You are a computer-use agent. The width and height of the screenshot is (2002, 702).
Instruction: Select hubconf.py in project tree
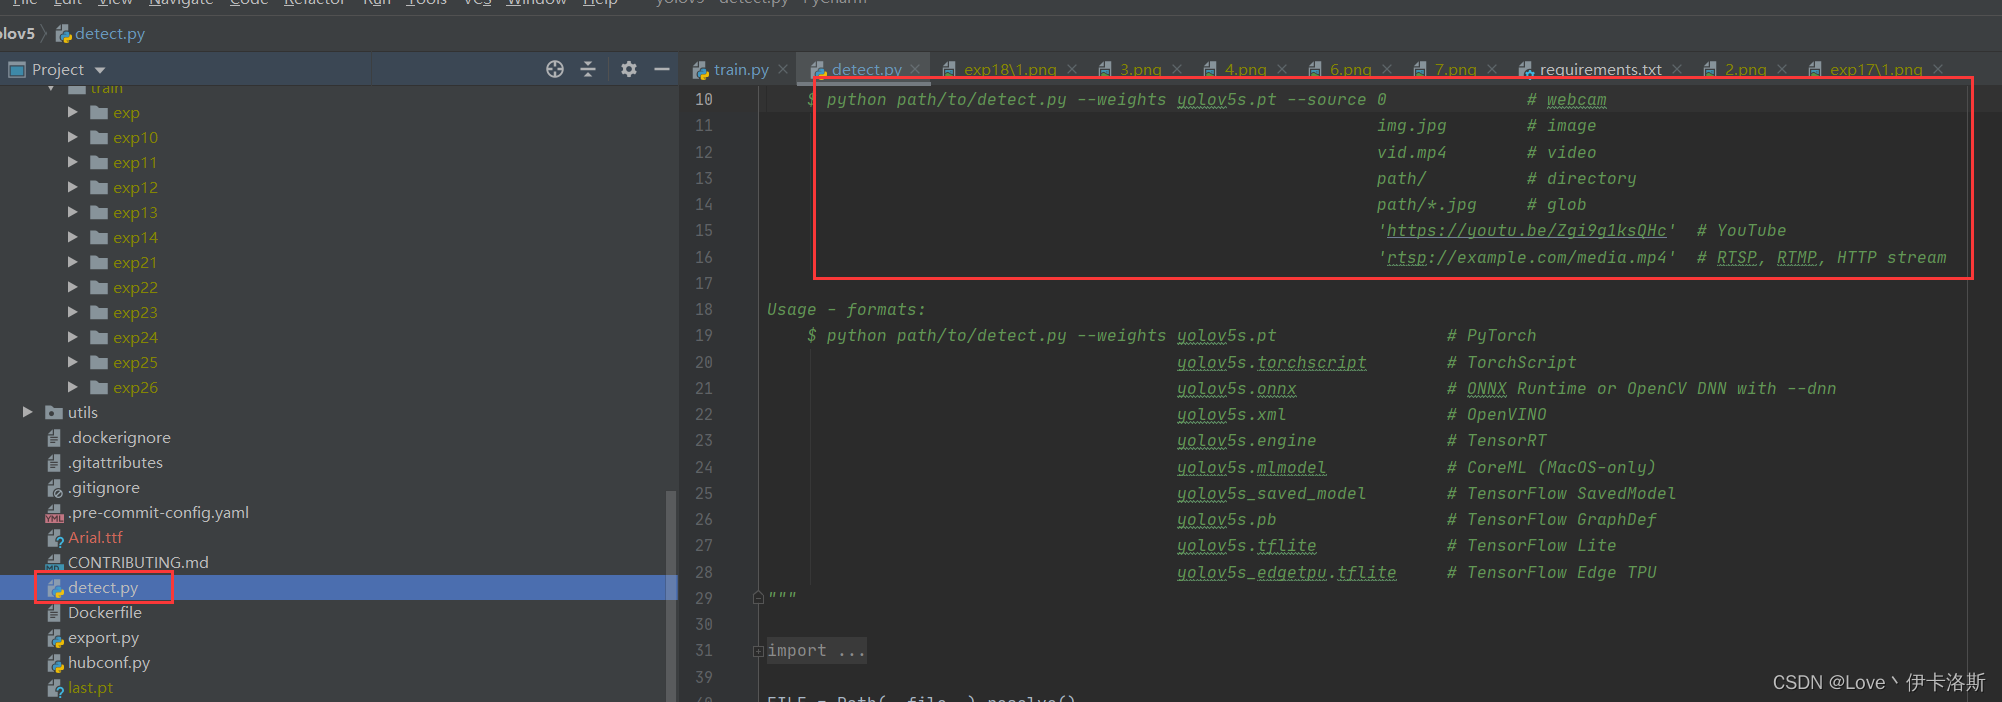[109, 662]
